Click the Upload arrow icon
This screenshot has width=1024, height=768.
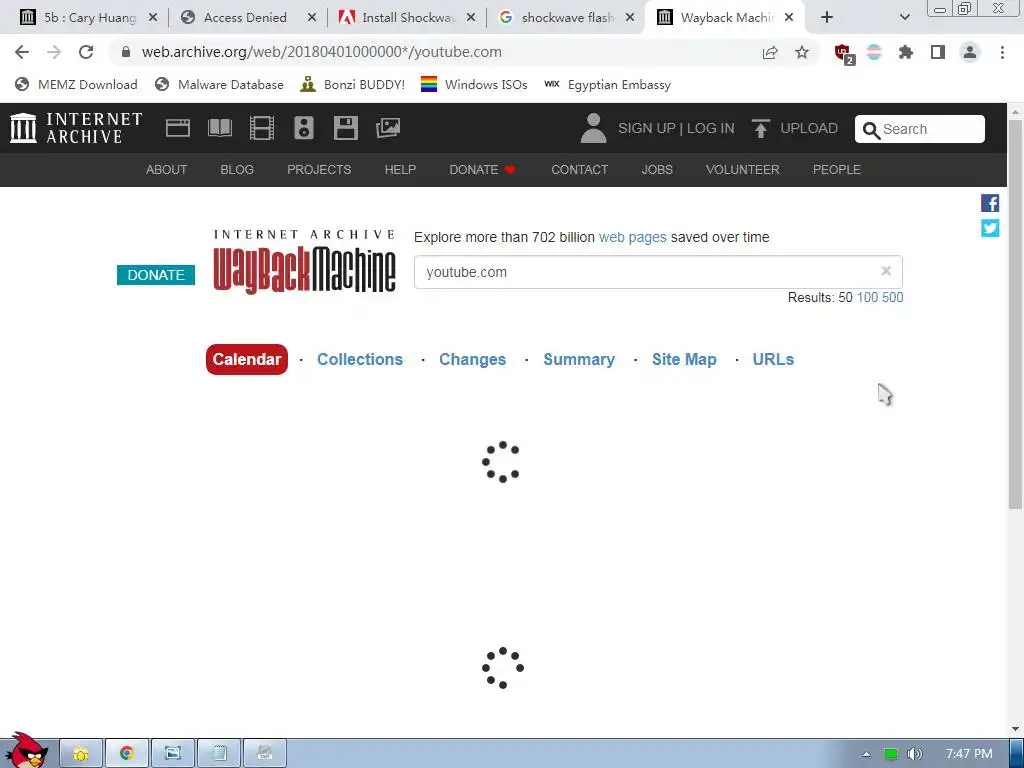[x=760, y=128]
